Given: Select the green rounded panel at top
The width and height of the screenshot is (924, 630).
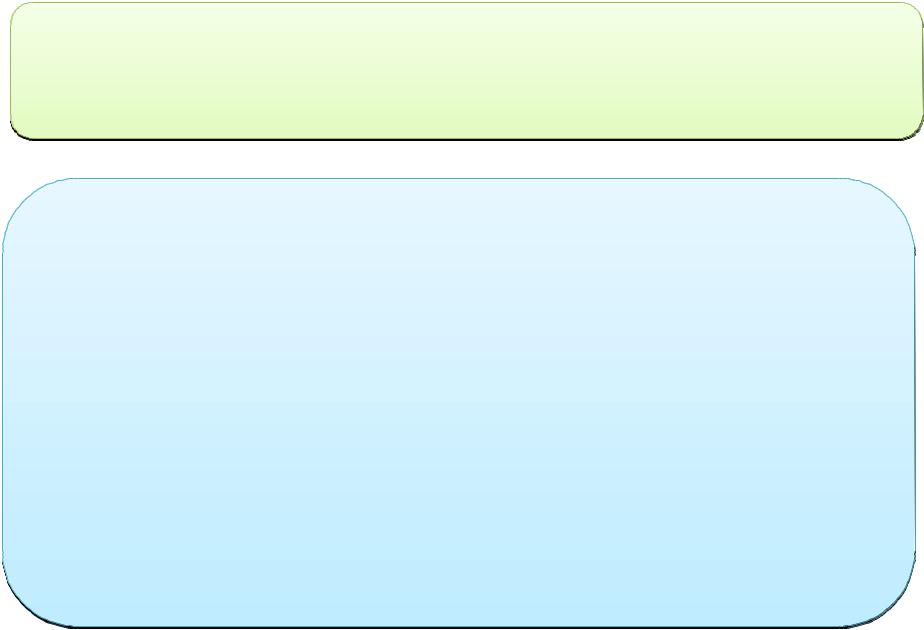Looking at the screenshot, I should [466, 71].
